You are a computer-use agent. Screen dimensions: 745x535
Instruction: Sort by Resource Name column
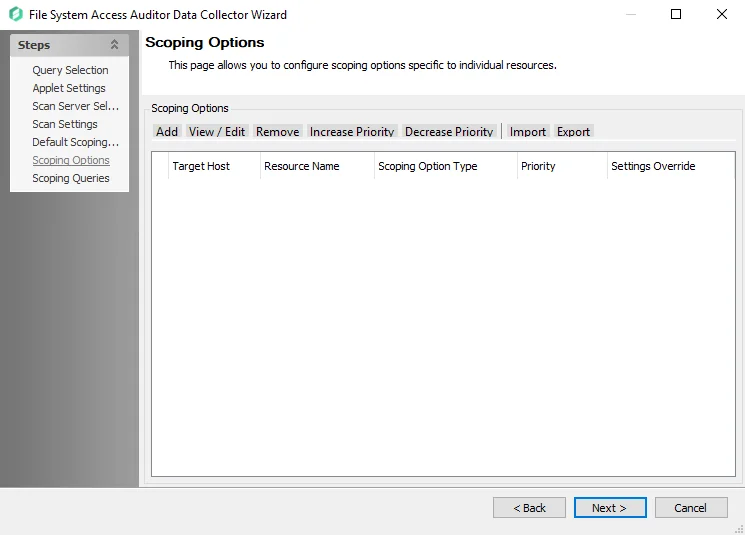[317, 166]
